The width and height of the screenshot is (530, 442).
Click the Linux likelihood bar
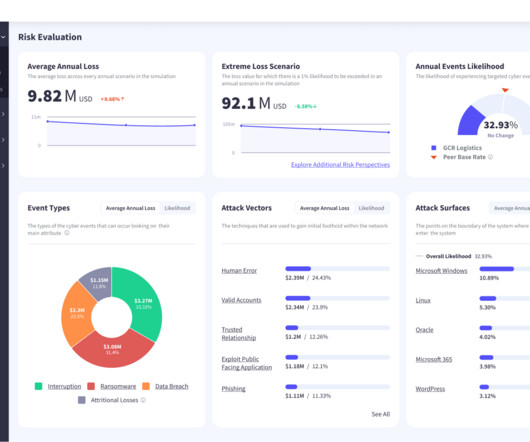(x=505, y=298)
